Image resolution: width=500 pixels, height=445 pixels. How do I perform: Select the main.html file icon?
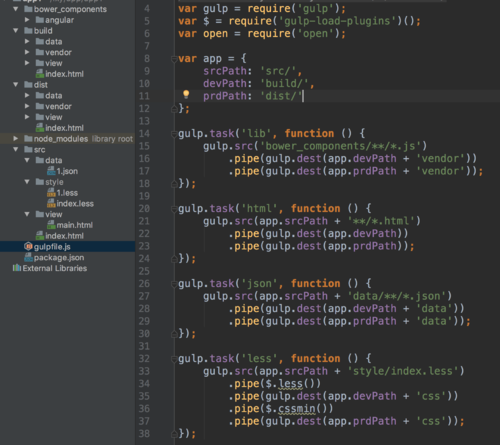[51, 225]
